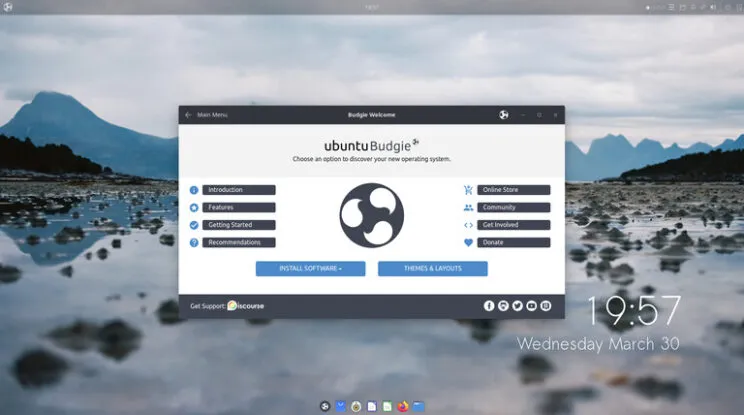
Task: Click the Wednesday March 30 date text
Action: click(598, 344)
